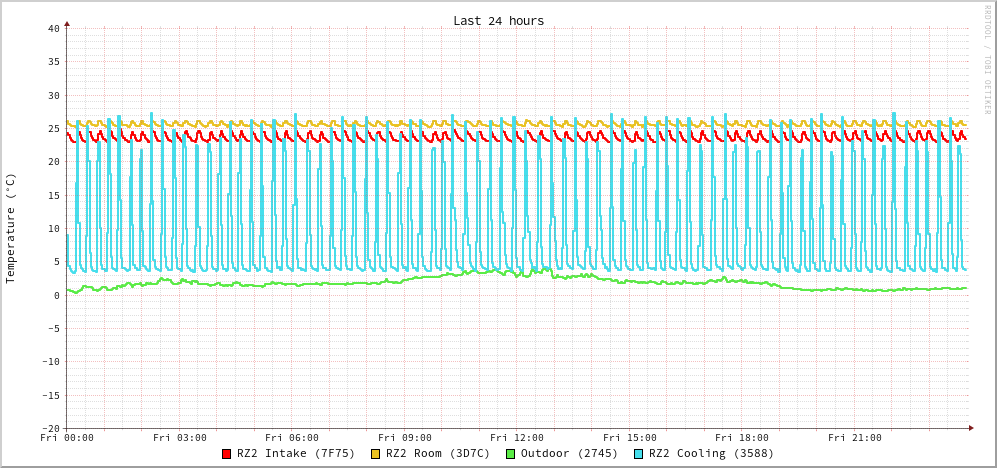Click the 'Last 24 hours' chart title
Screen dimensions: 997x468
click(498, 21)
